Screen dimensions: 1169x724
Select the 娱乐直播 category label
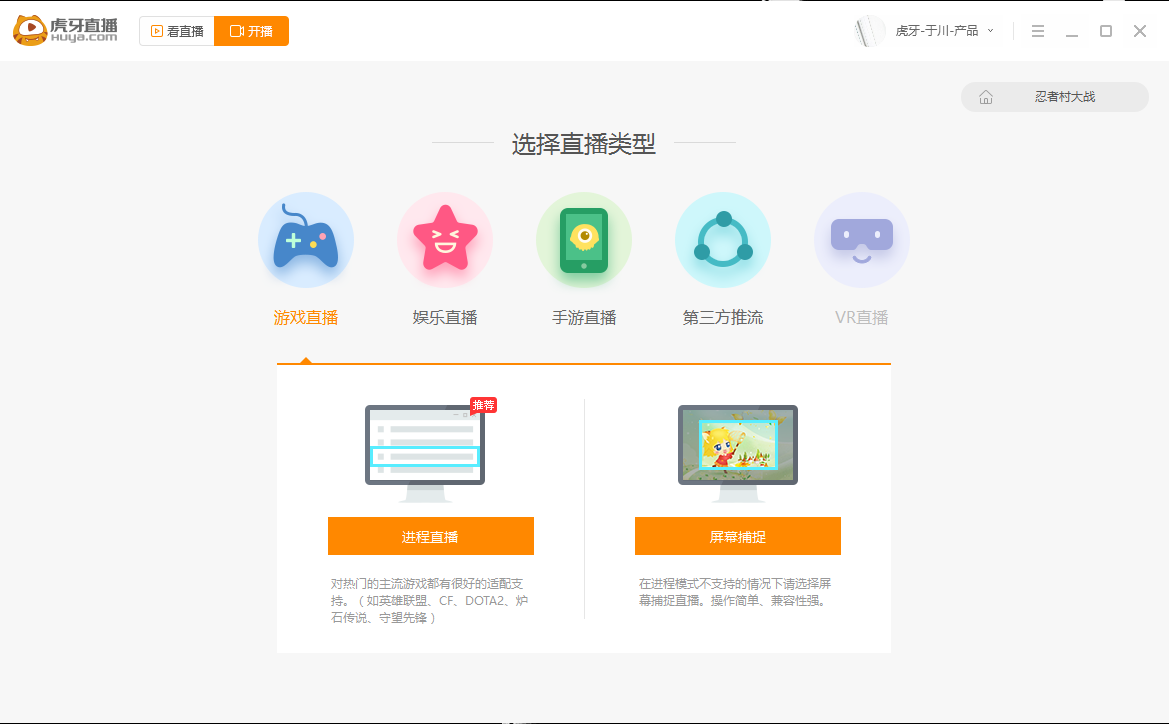click(x=445, y=316)
